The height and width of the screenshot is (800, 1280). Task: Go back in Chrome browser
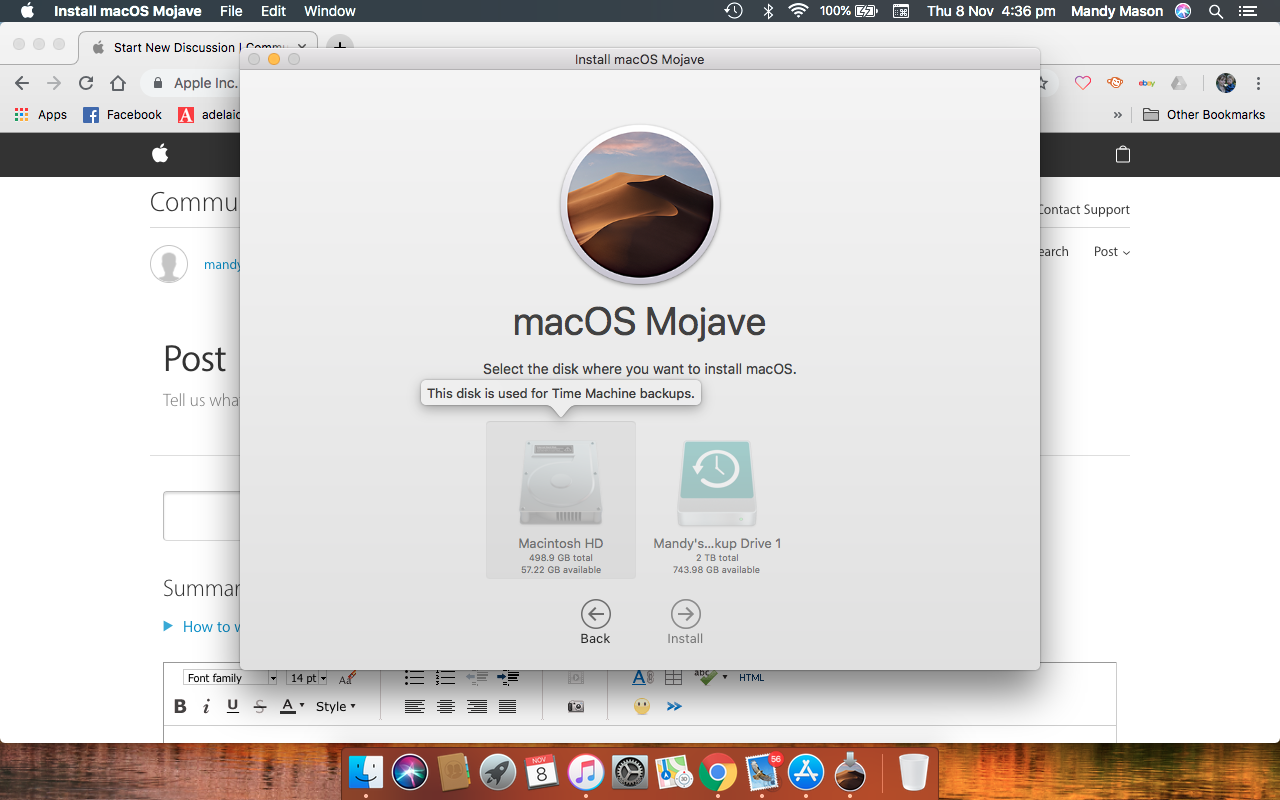(22, 83)
